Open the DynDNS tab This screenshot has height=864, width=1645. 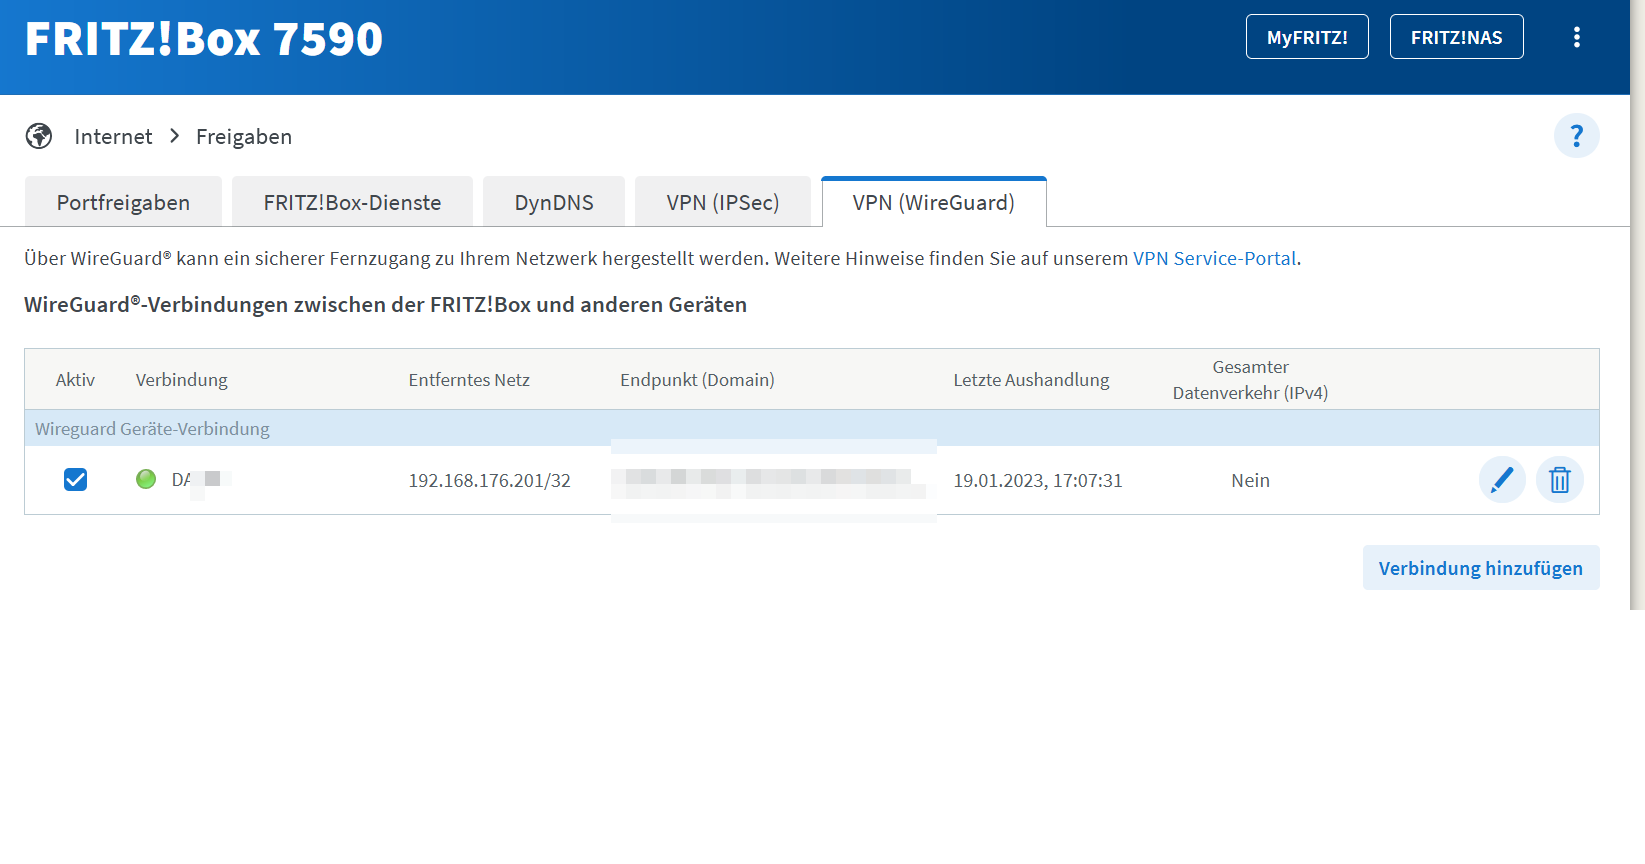pos(554,202)
